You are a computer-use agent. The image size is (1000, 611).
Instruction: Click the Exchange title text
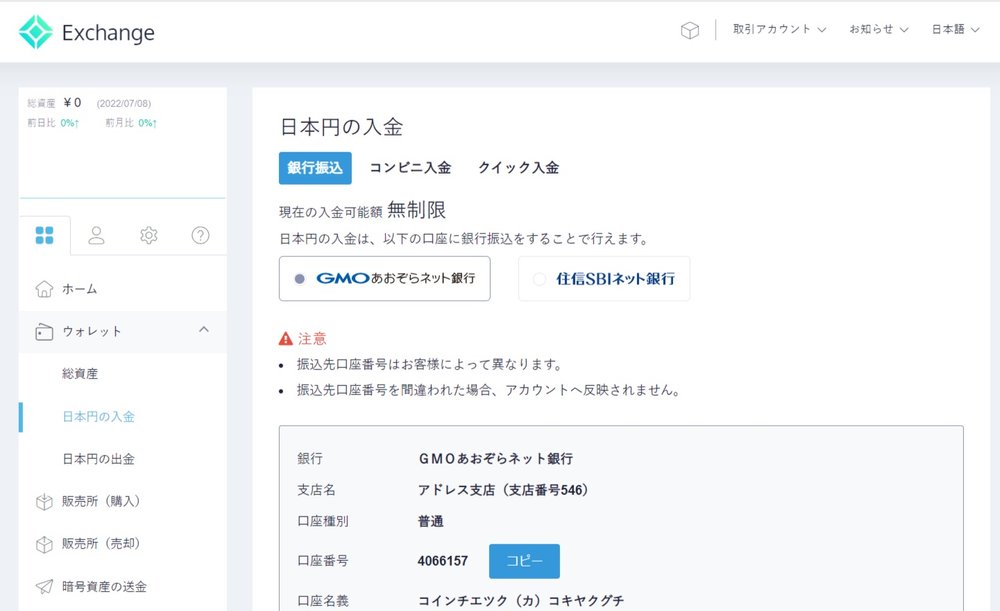[108, 33]
